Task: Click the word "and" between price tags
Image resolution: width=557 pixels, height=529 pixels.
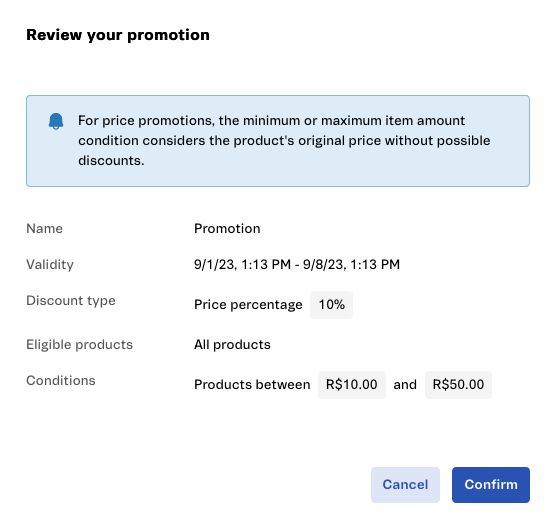Action: point(405,385)
